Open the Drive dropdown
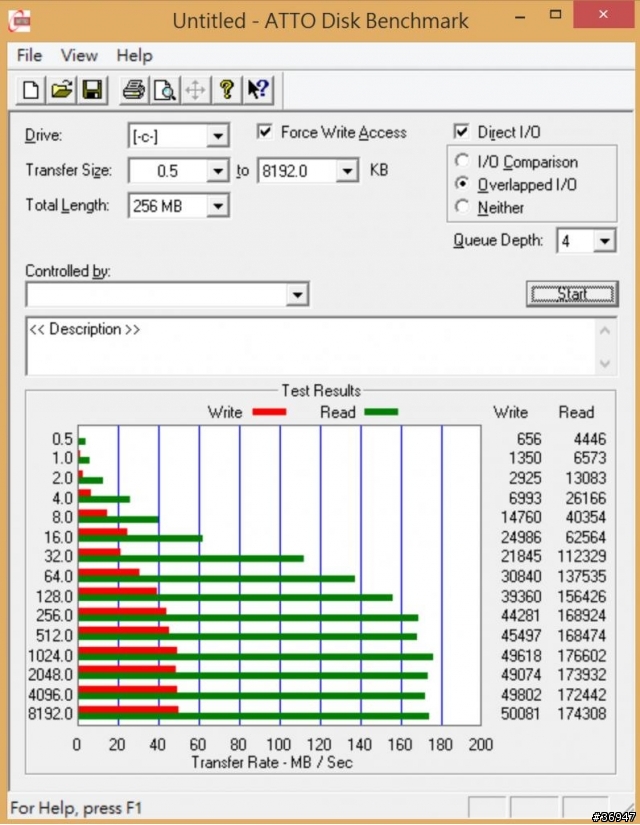Screen dimensions: 640x825 pyautogui.click(x=217, y=136)
